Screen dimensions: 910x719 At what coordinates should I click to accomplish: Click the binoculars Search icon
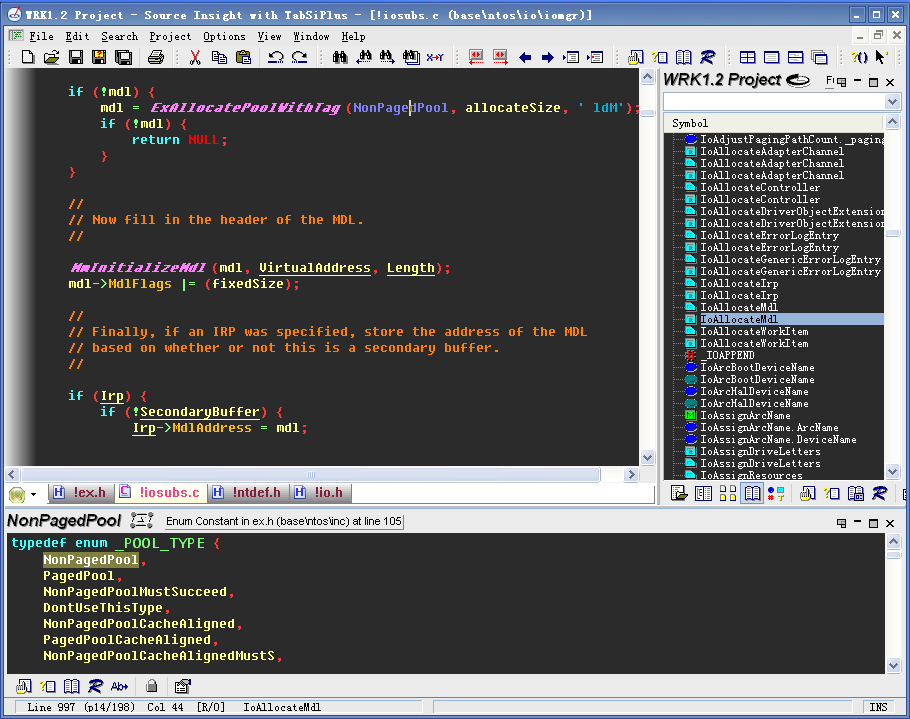coord(340,57)
